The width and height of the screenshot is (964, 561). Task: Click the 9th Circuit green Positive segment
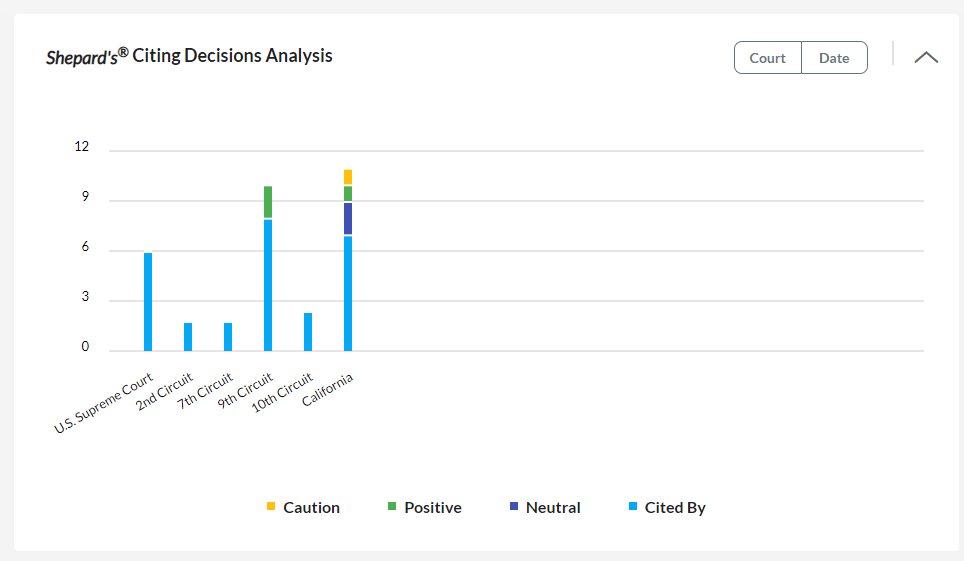tap(268, 202)
